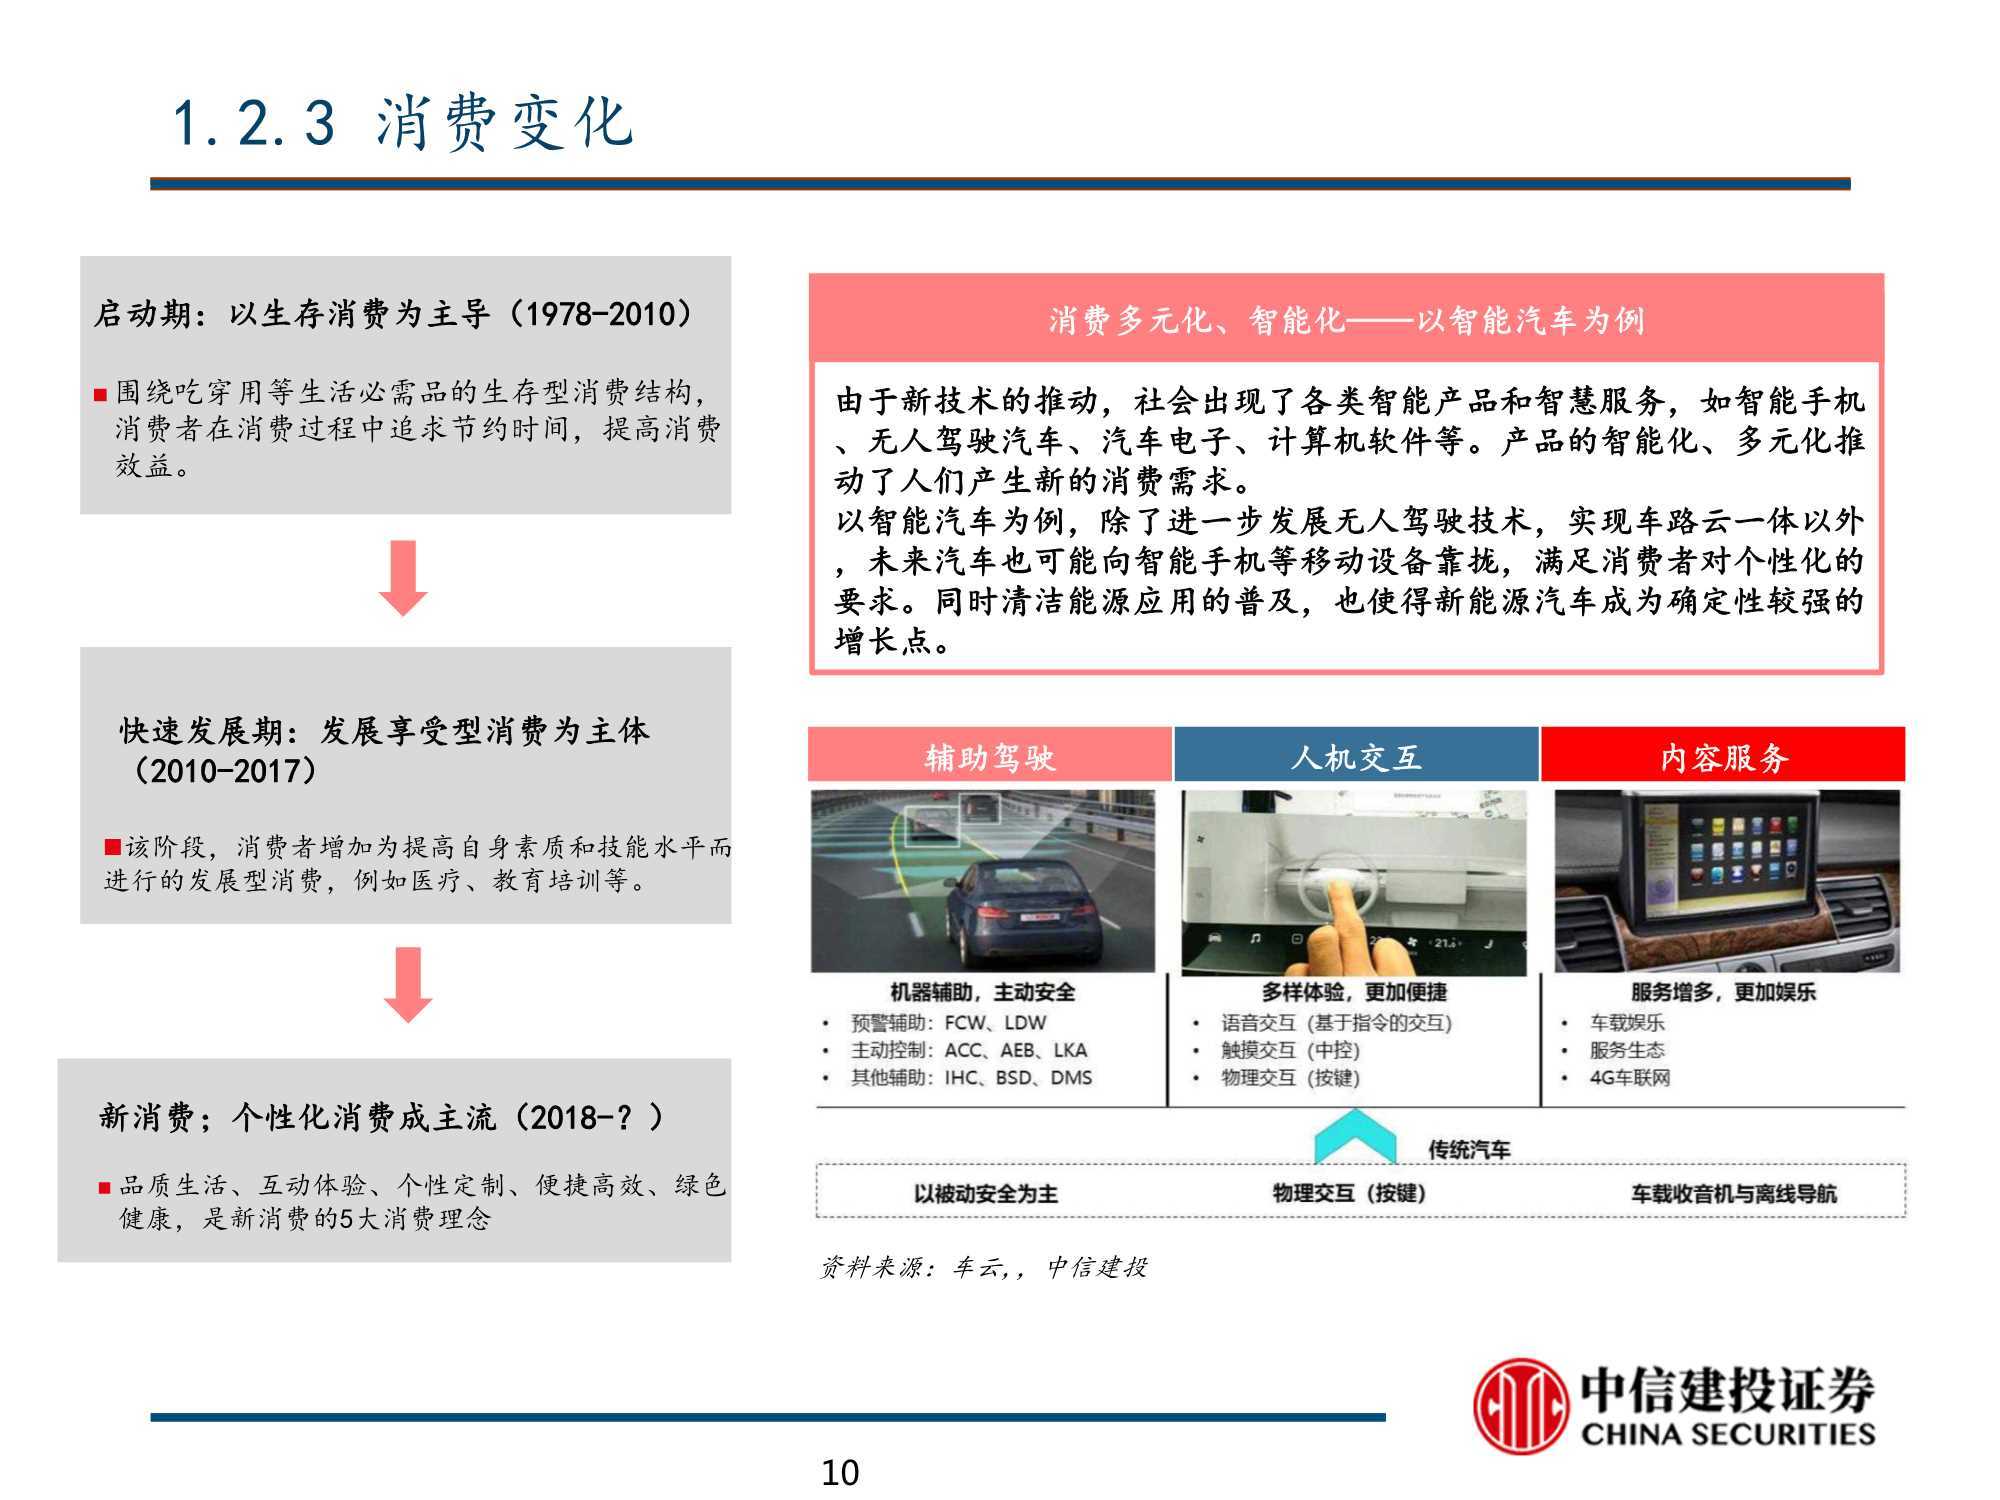
Task: Click the text beginning 该阶段，消费者增加
Action: click(x=418, y=864)
